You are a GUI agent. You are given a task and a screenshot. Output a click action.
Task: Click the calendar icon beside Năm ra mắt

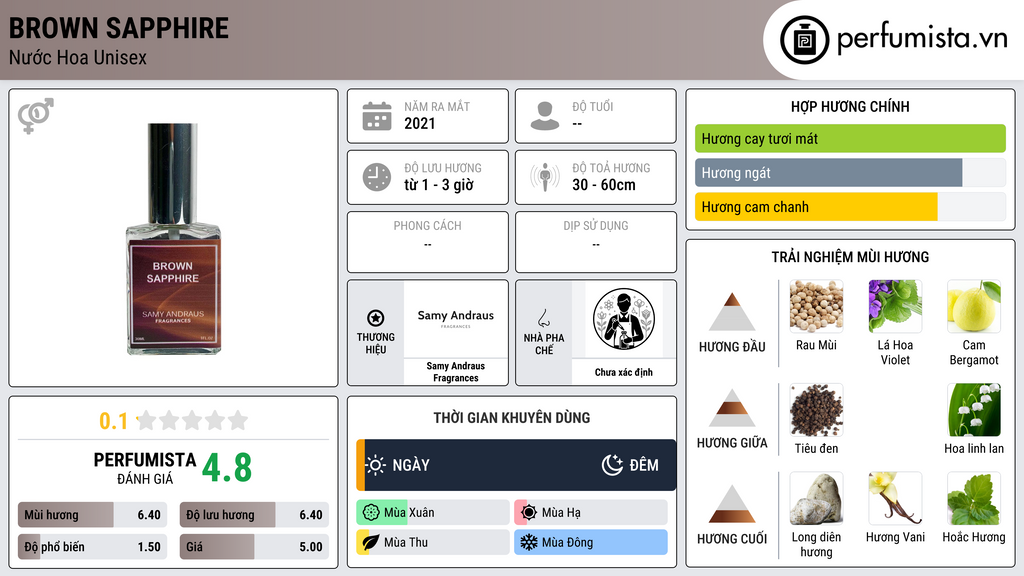coord(377,116)
